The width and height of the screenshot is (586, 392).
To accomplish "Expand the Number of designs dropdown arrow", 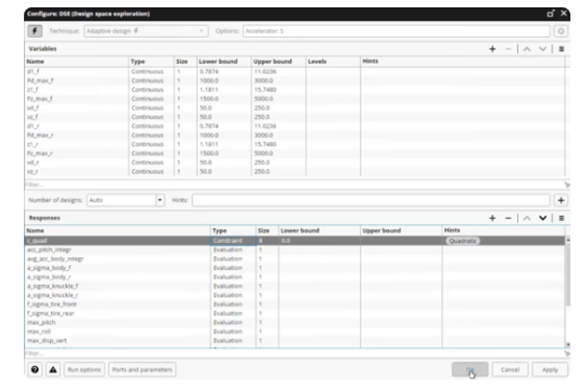I will [x=160, y=200].
